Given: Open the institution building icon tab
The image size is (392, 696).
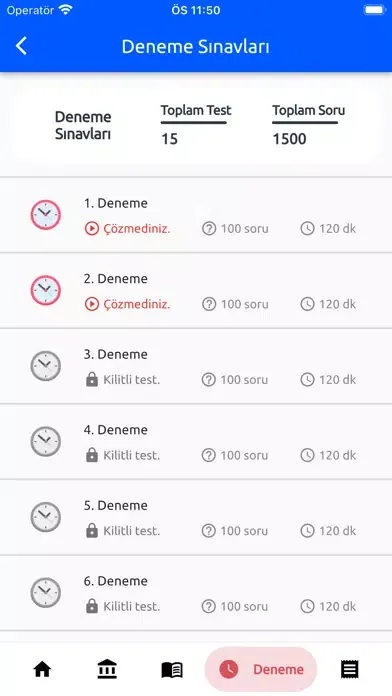Looking at the screenshot, I should (x=107, y=669).
